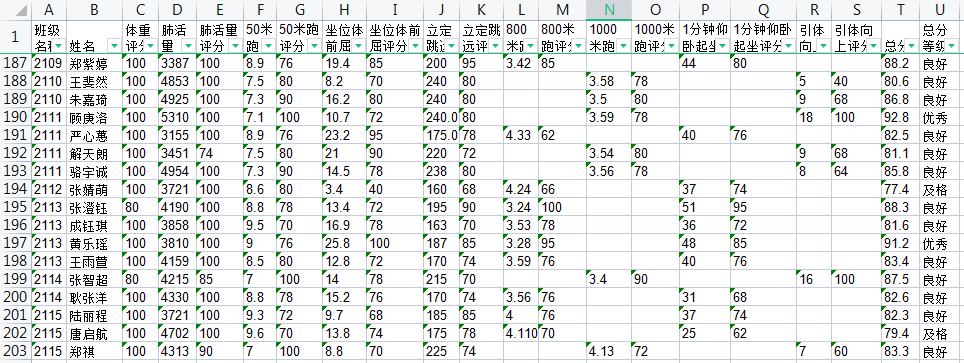Image resolution: width=964 pixels, height=363 pixels.
Task: Select the 1000m time cell 4.13
Action: (x=609, y=351)
